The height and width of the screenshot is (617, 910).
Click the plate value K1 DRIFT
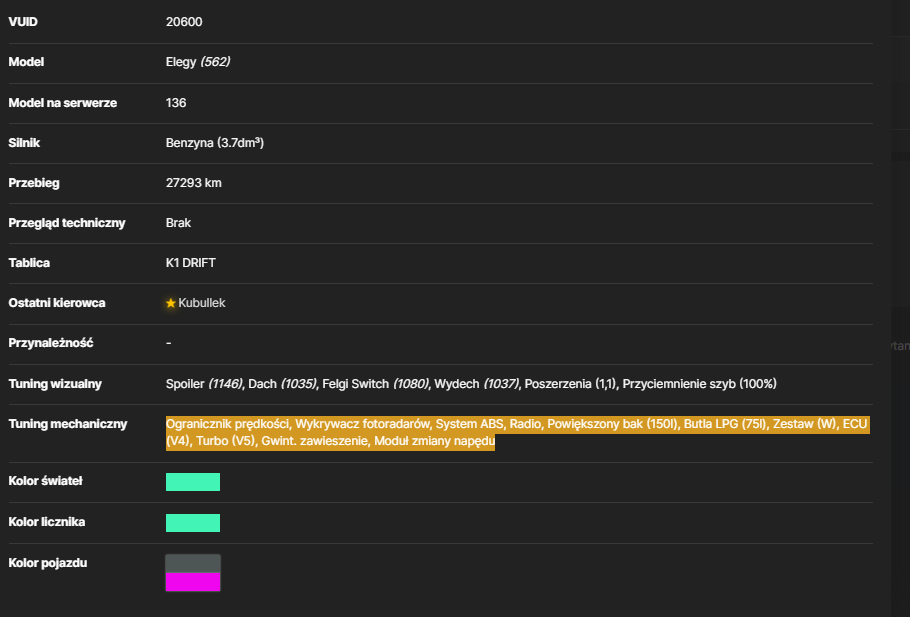(190, 263)
